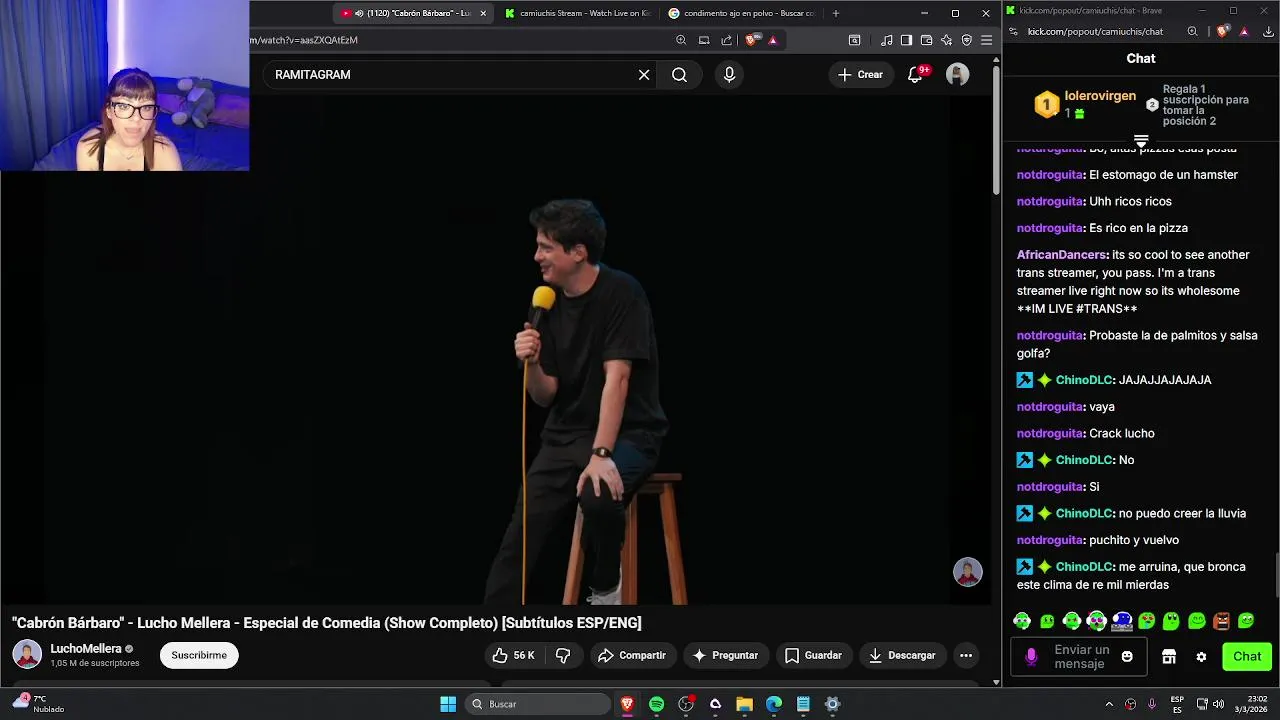
Task: Open Spotify from the taskbar
Action: click(x=656, y=704)
